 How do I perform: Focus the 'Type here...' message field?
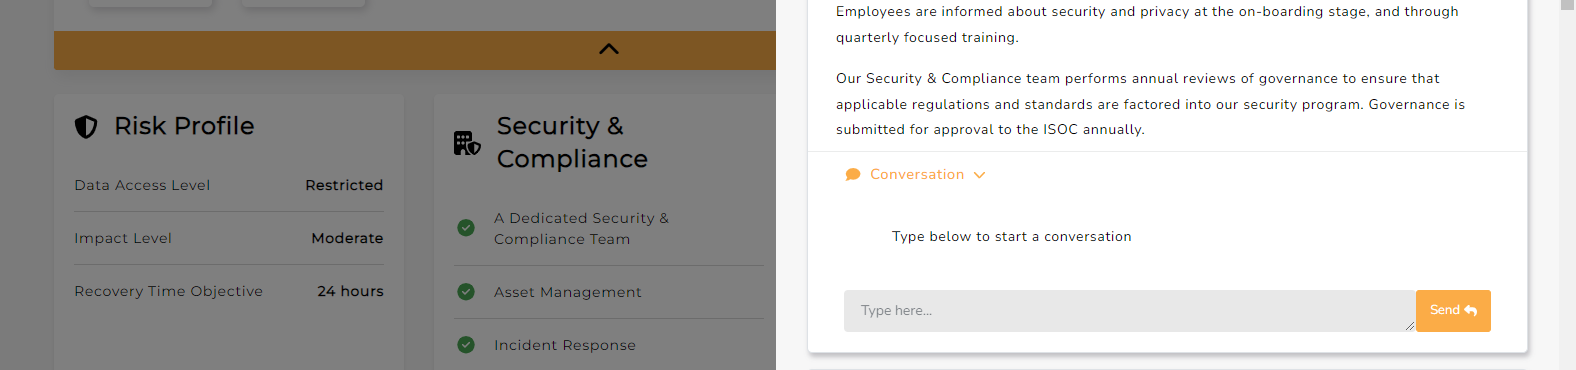[x=1129, y=311]
